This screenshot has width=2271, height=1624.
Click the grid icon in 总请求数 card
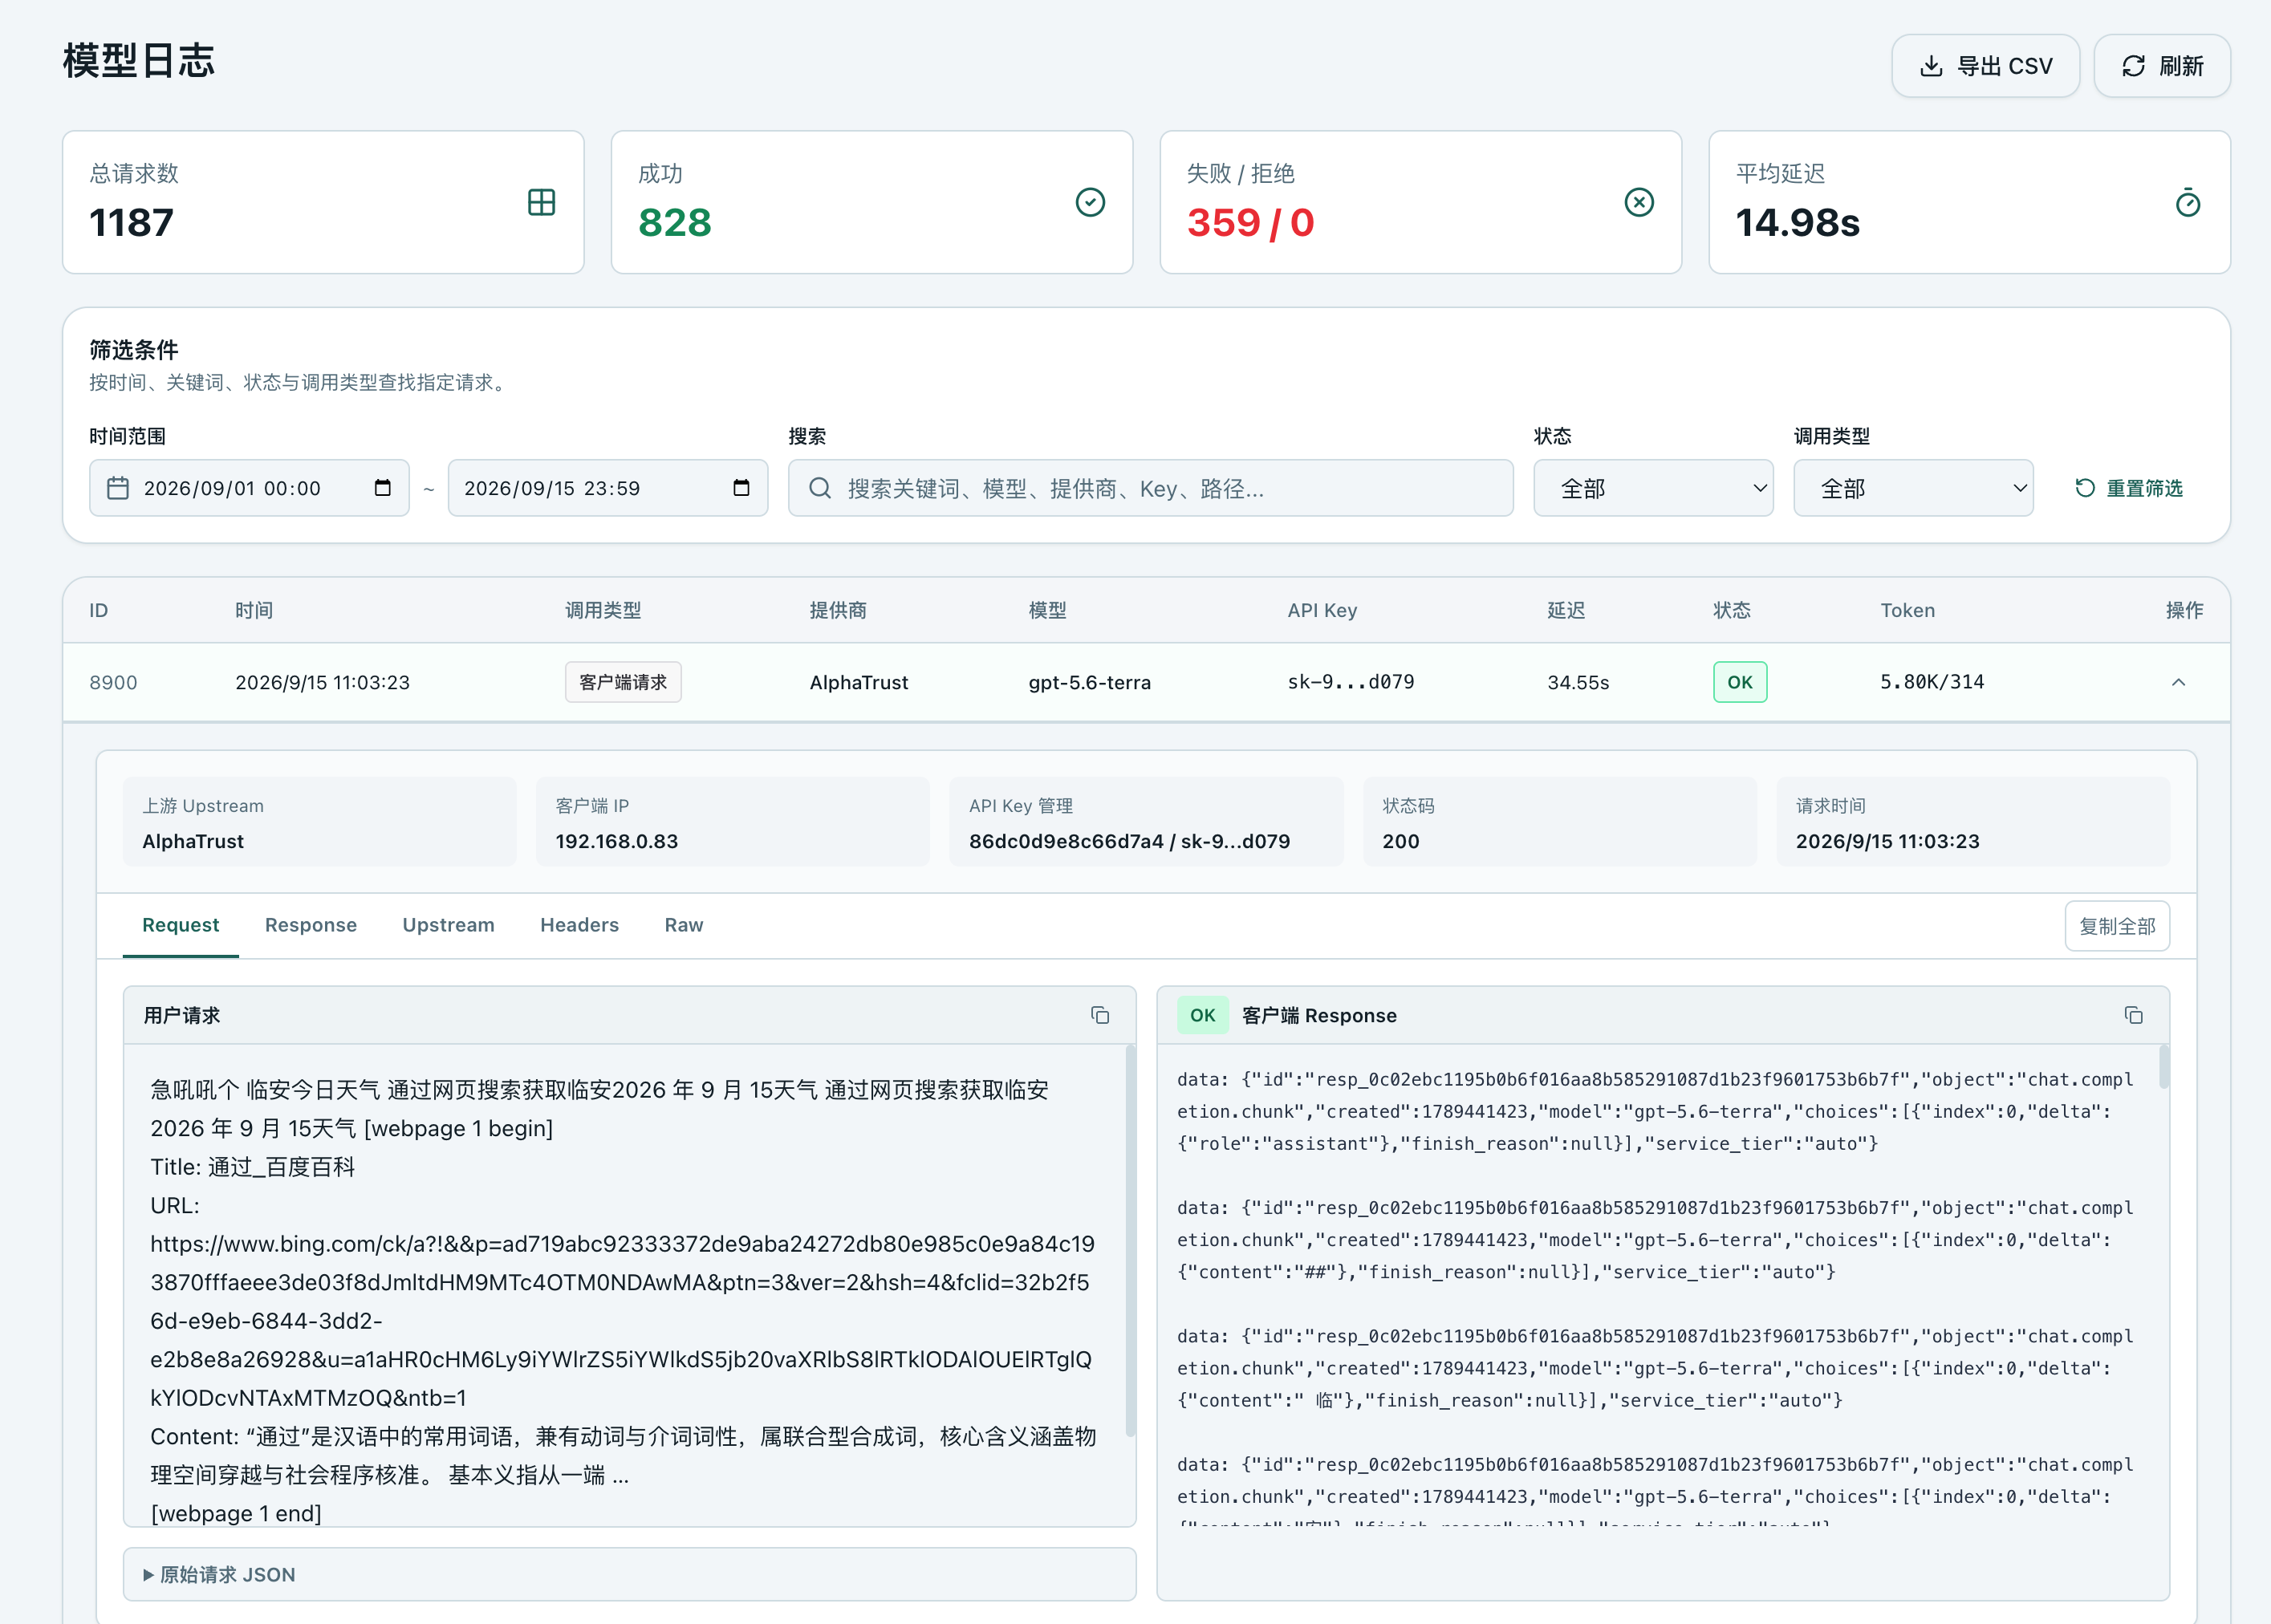pos(541,202)
